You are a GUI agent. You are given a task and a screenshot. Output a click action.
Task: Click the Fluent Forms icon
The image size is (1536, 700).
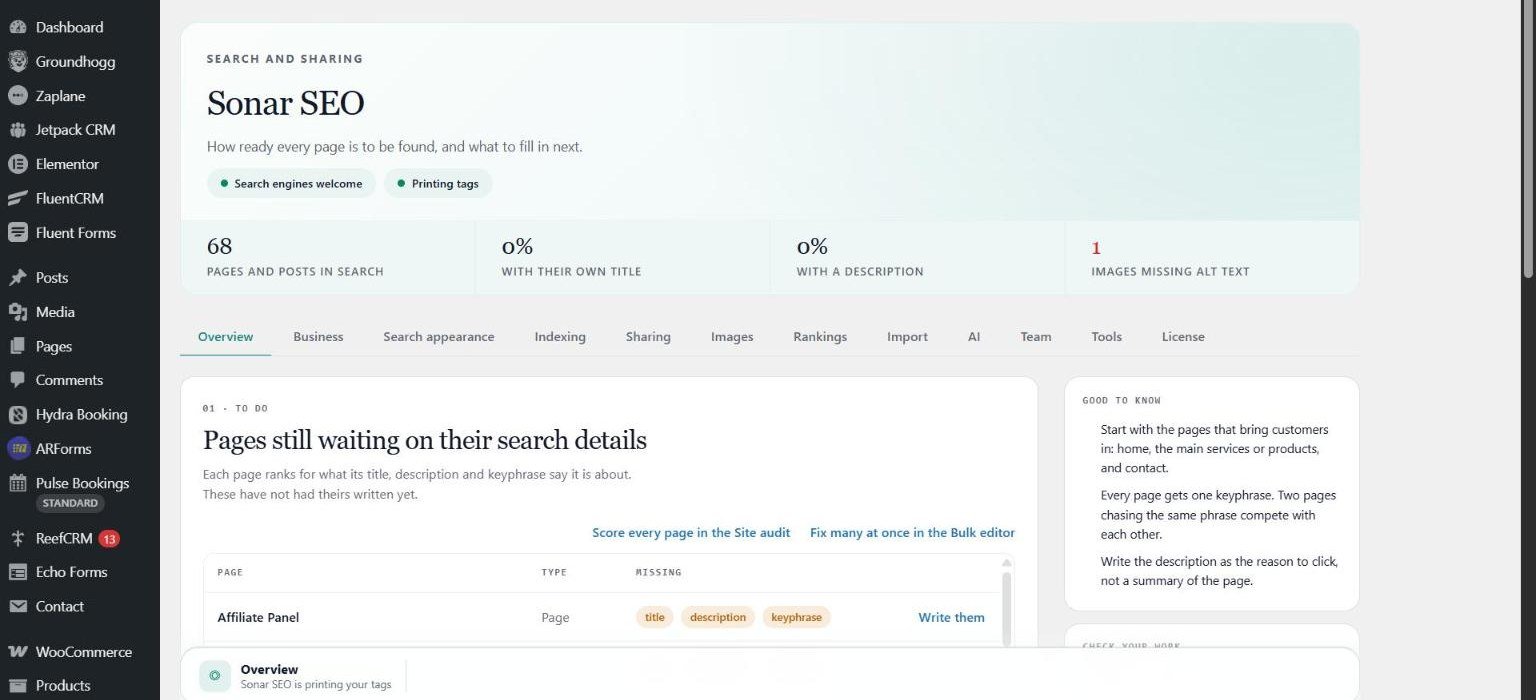17,232
